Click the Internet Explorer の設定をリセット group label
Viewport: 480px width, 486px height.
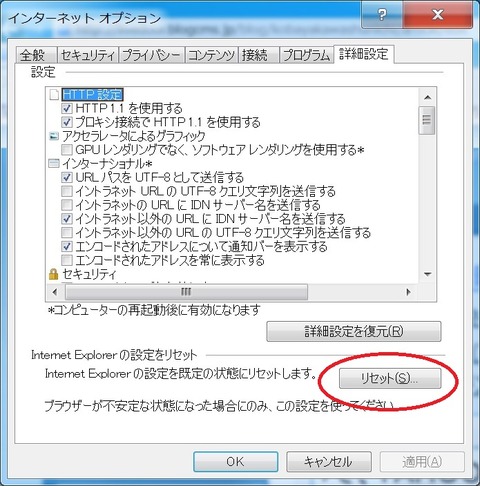tap(114, 355)
